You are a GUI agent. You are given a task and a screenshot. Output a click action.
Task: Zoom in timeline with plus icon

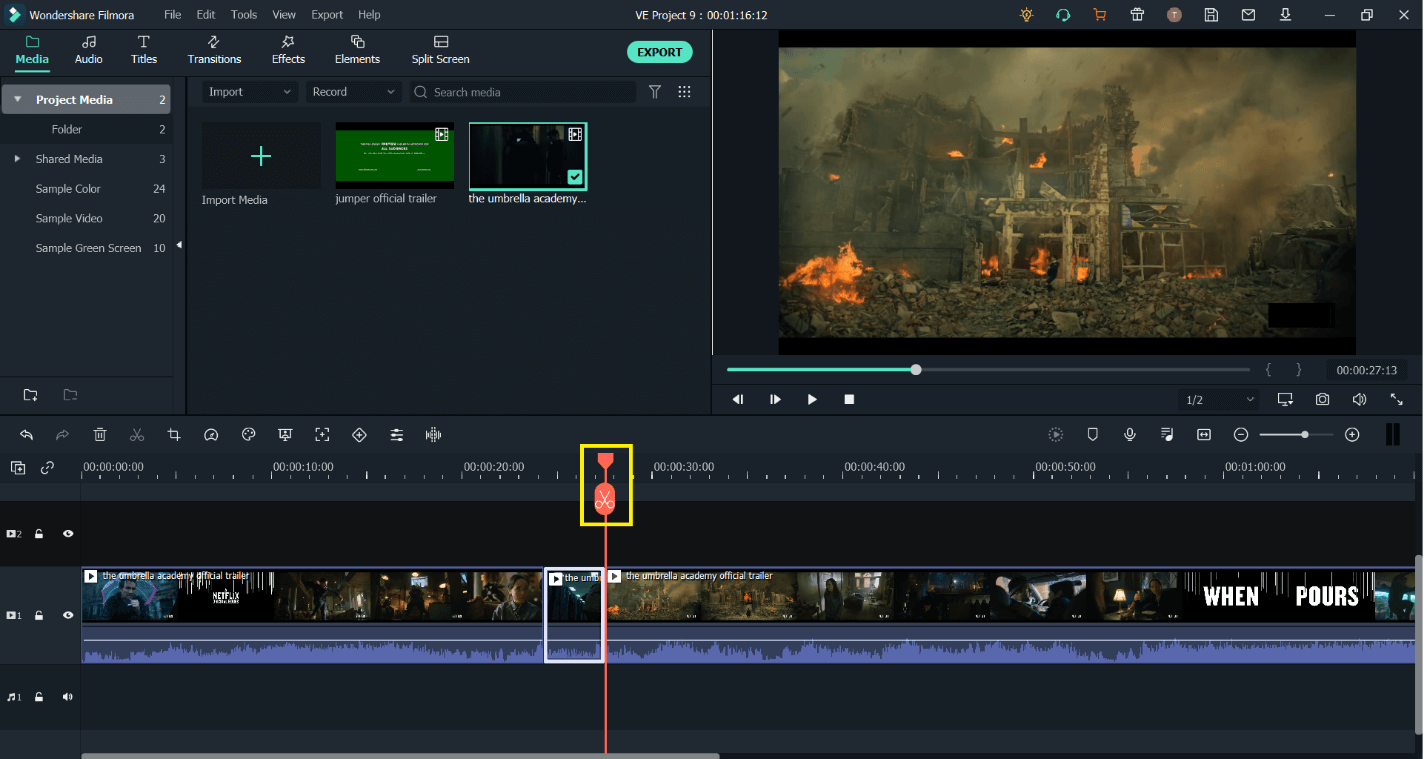coord(1352,435)
